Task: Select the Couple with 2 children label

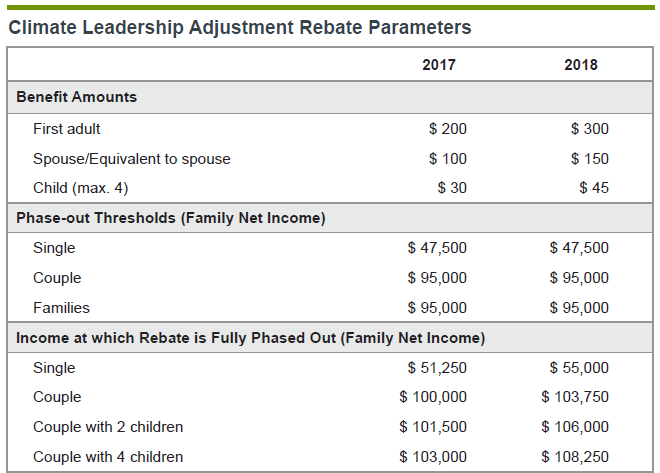Action: coord(108,427)
